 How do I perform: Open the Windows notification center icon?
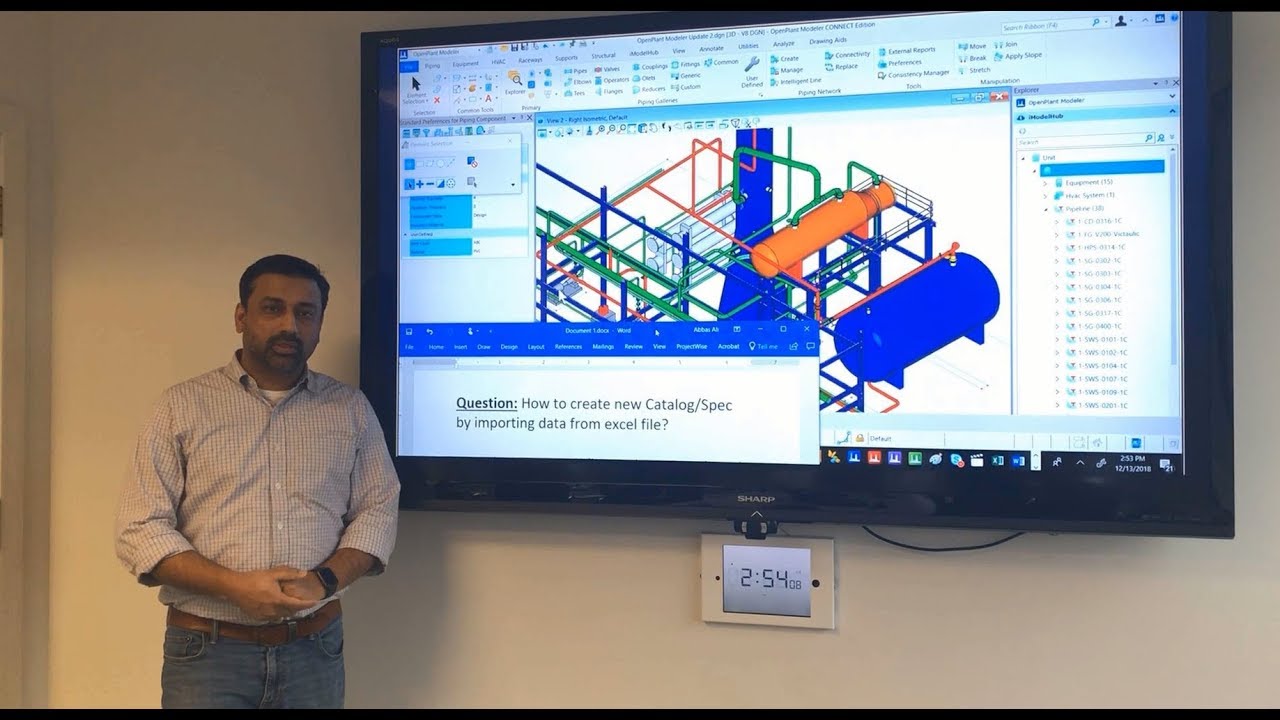(x=1165, y=464)
